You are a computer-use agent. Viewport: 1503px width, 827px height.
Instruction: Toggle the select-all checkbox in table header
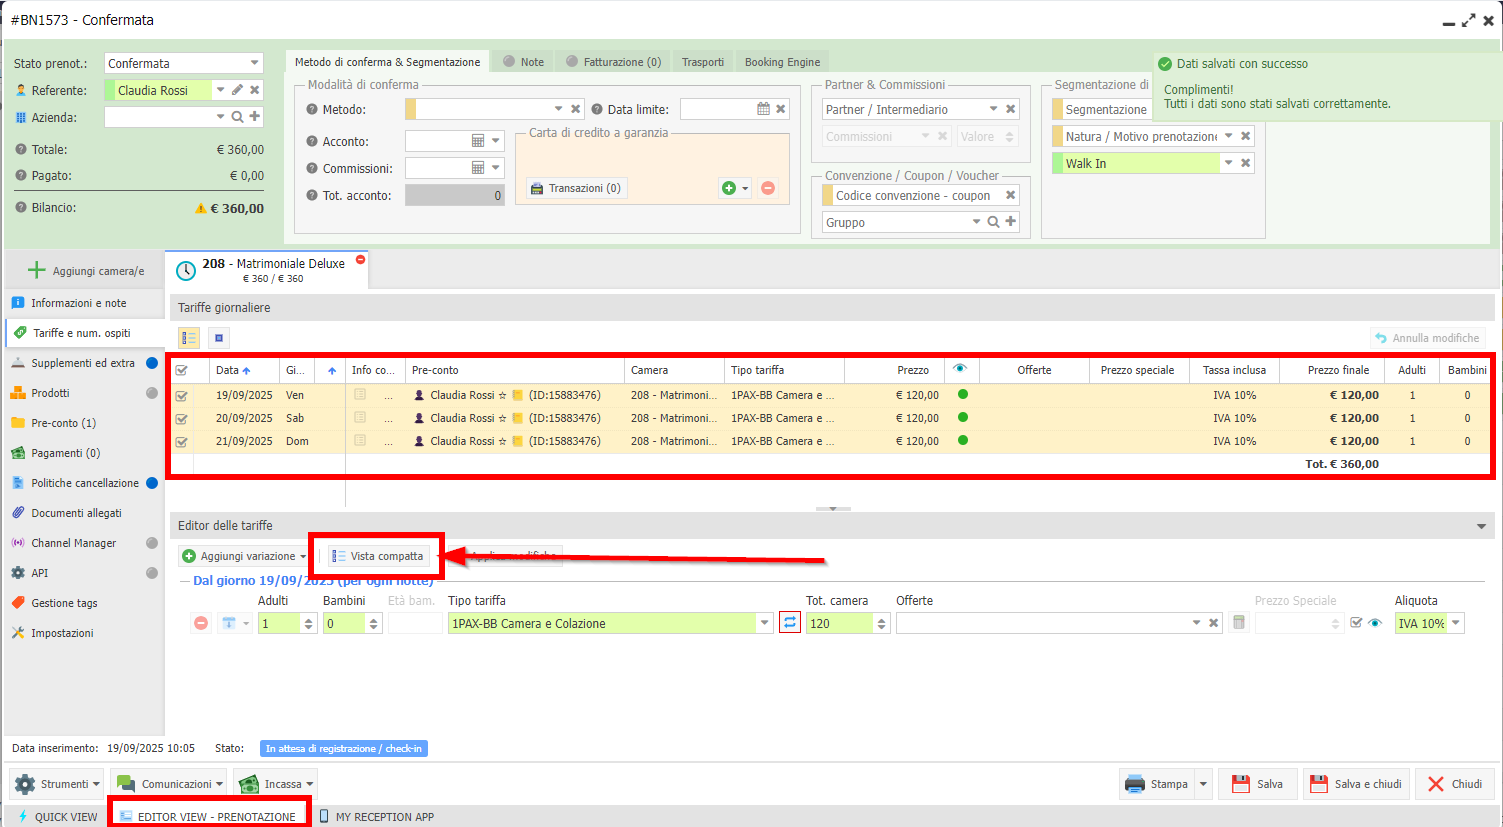(181, 370)
